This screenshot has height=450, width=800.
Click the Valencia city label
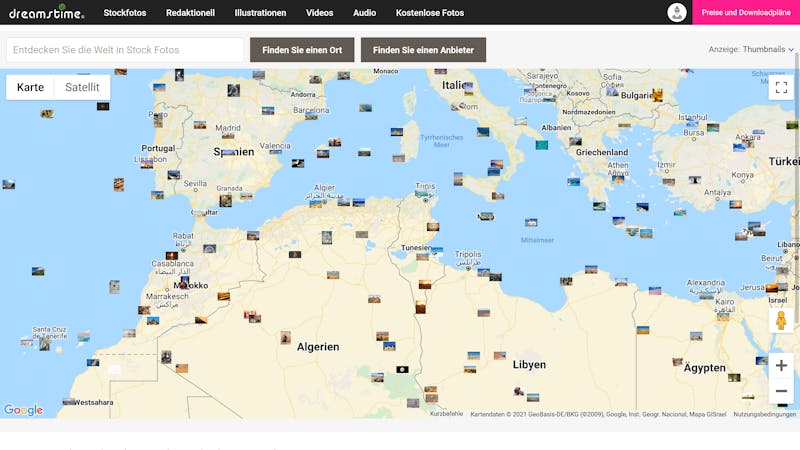275,145
